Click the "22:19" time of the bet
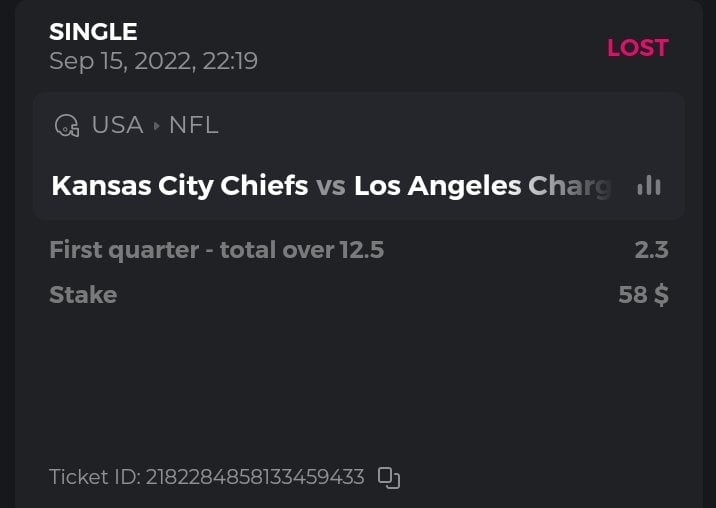The image size is (716, 508). [229, 61]
